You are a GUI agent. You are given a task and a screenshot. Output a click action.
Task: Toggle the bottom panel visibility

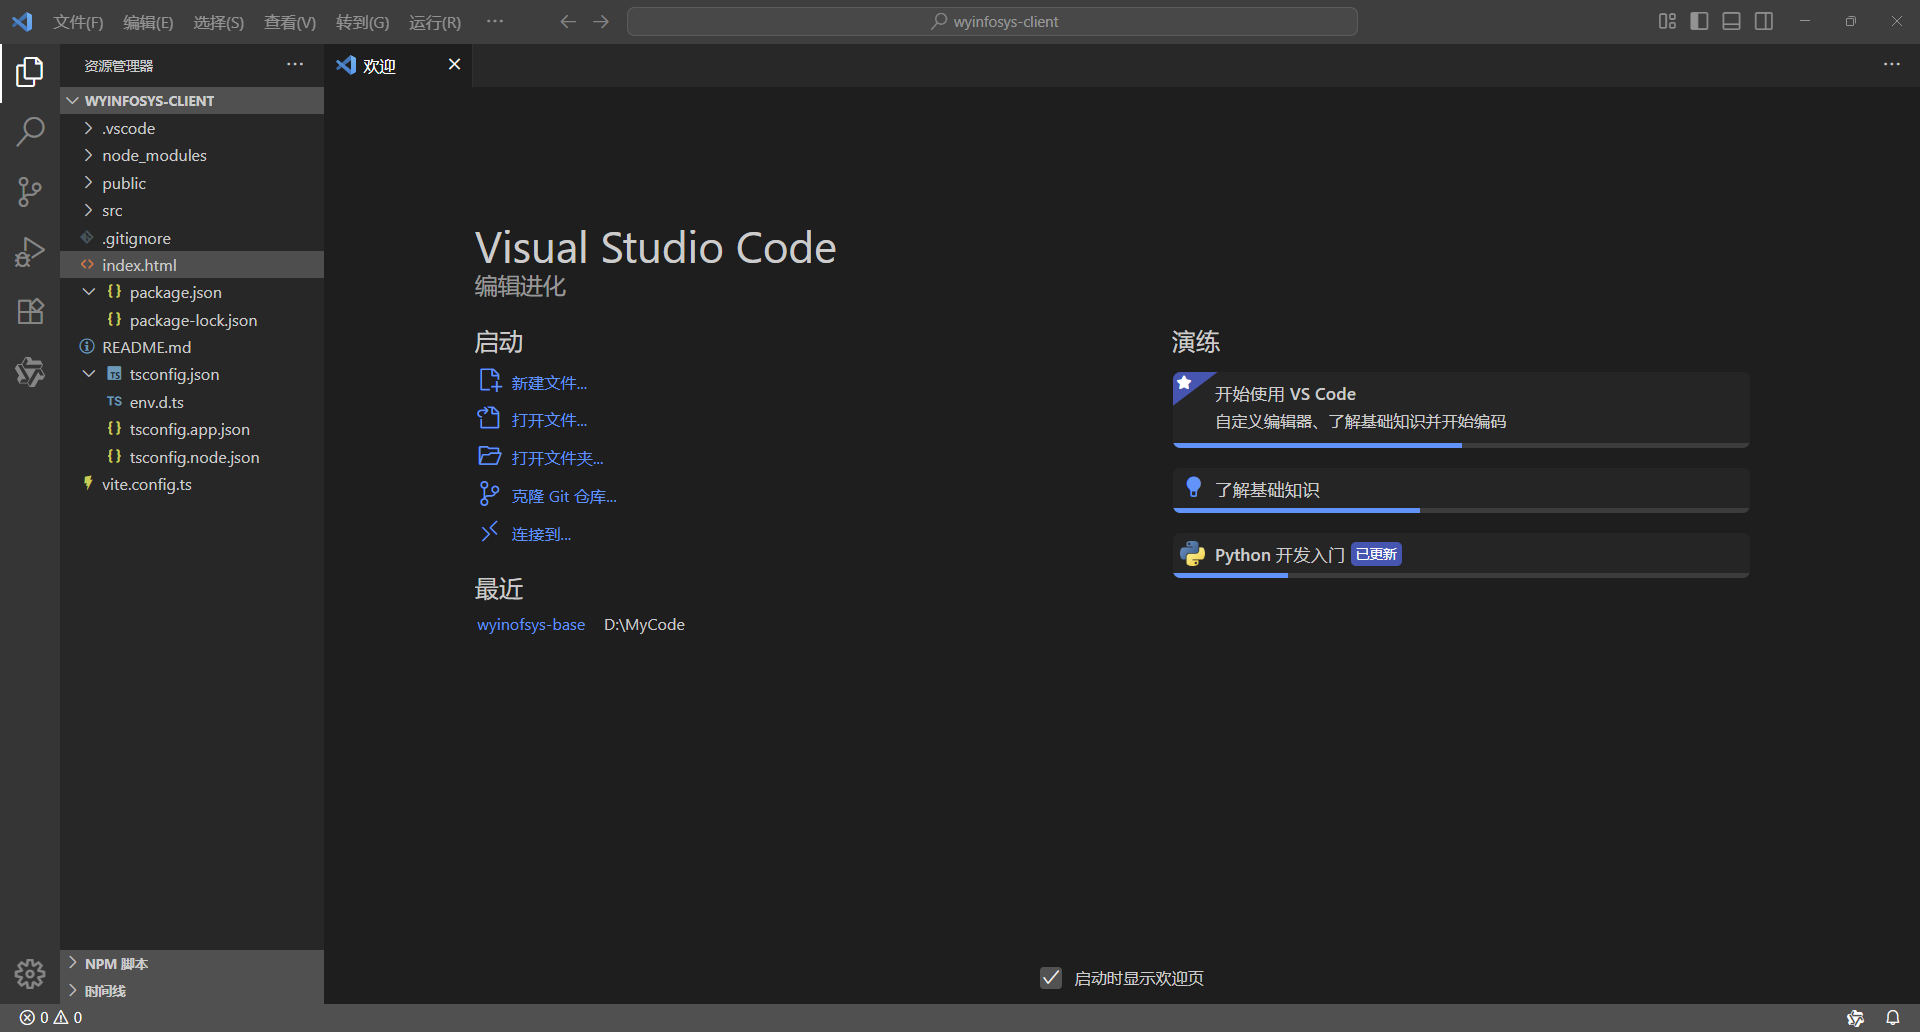[1731, 20]
